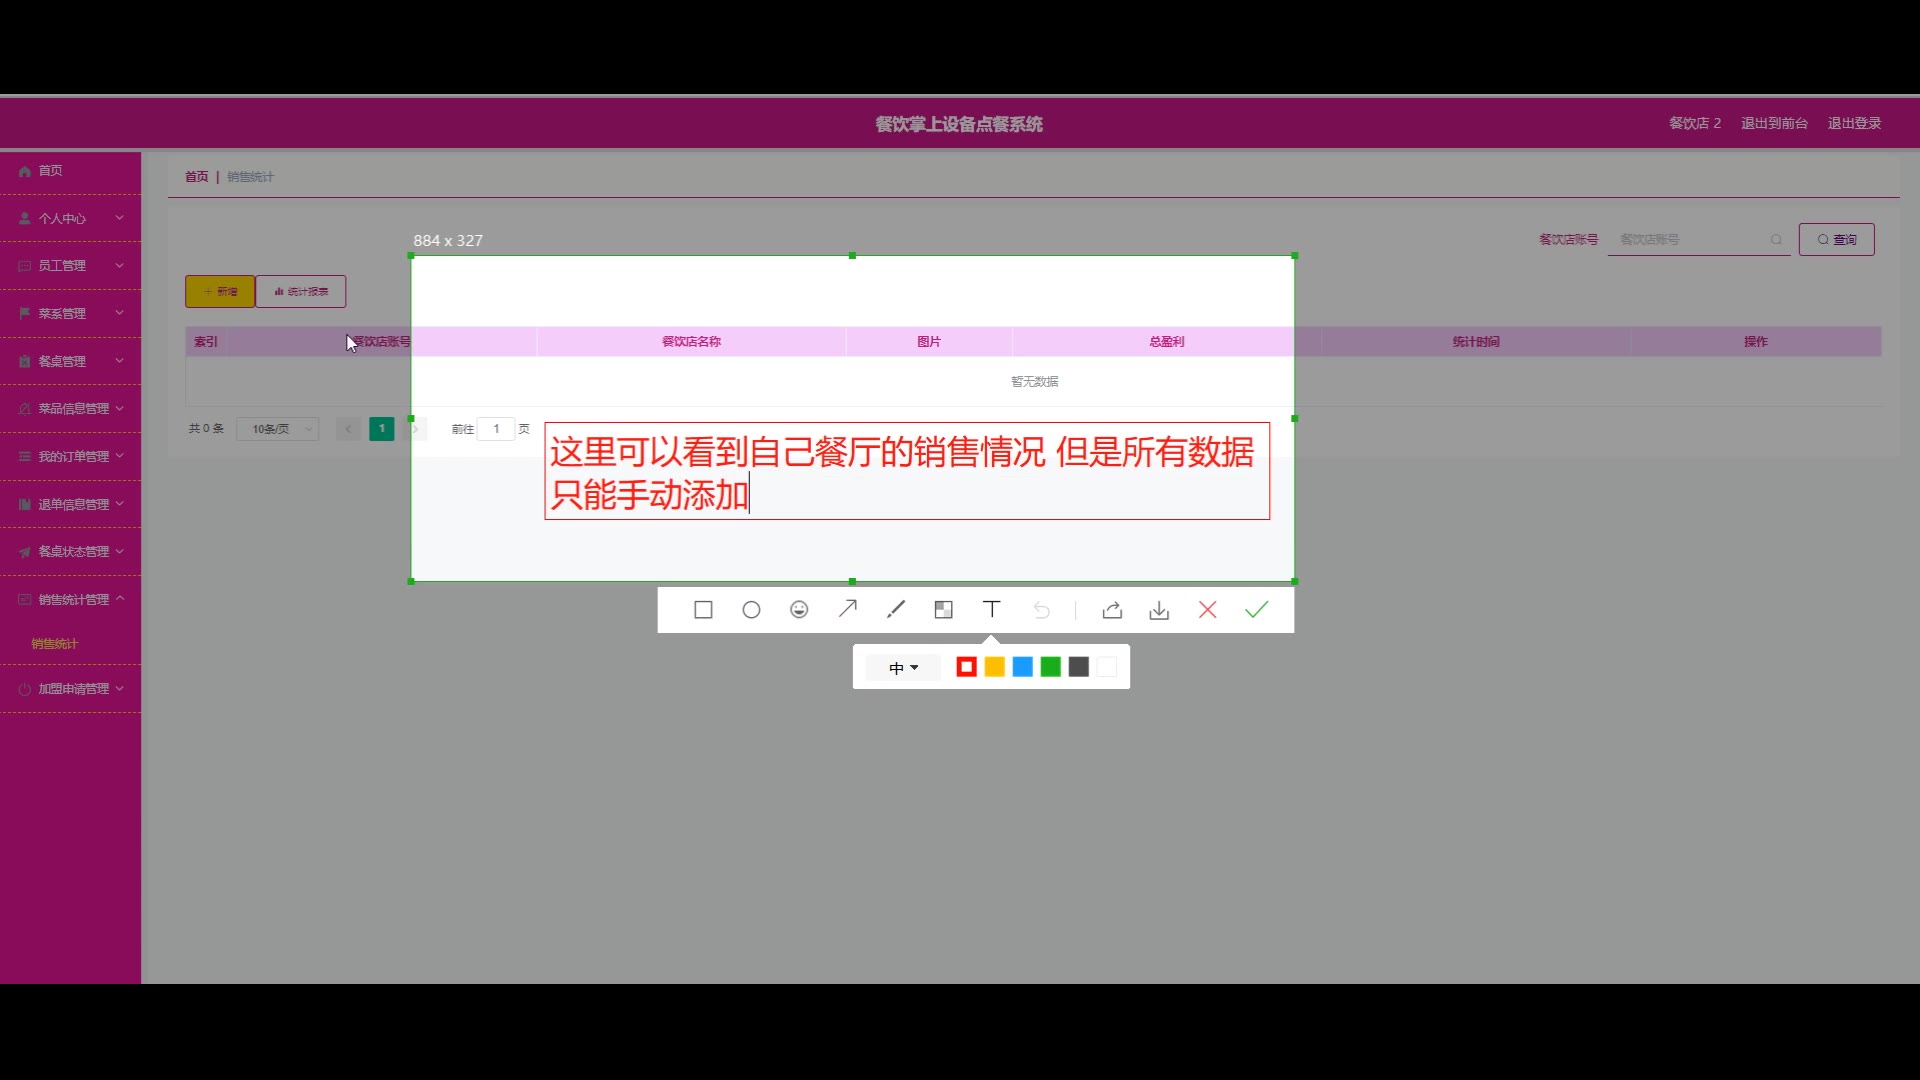Select the ellipse annotation tool
The image size is (1920, 1080).
pyautogui.click(x=751, y=610)
